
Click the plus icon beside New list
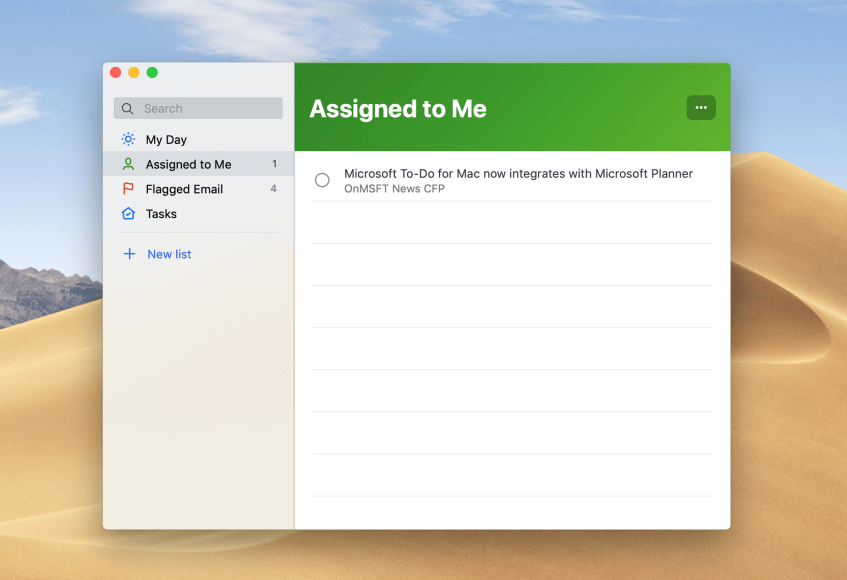(x=129, y=254)
